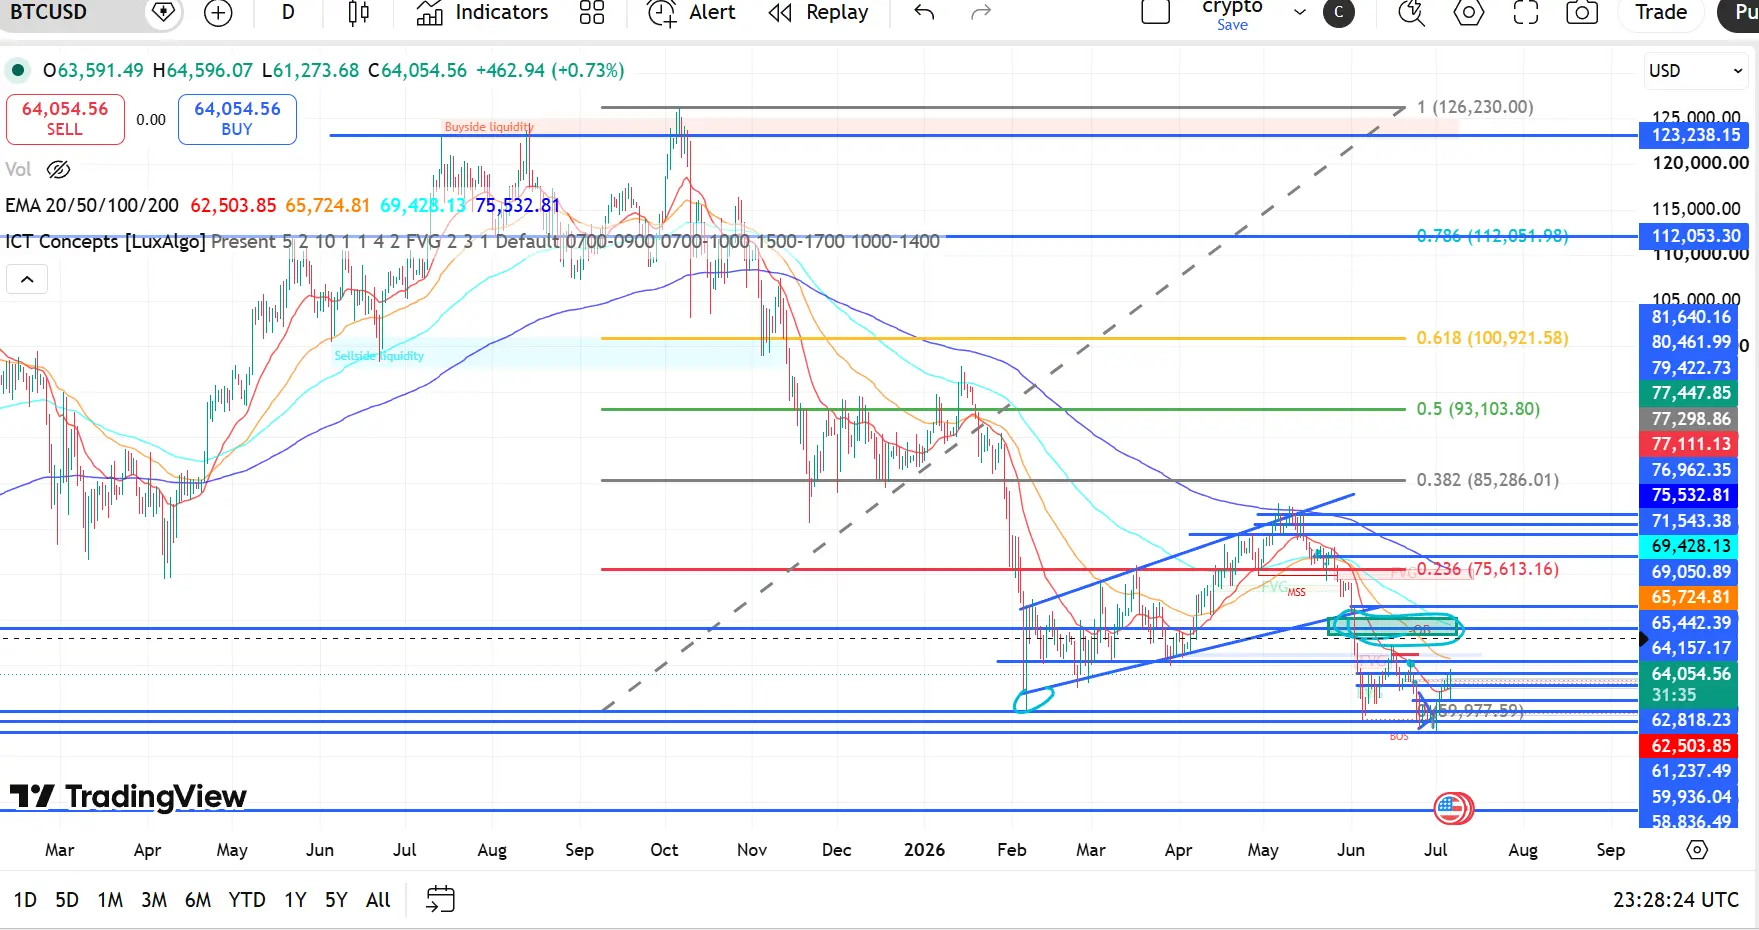Open the USD currency dropdown

[x=1695, y=71]
